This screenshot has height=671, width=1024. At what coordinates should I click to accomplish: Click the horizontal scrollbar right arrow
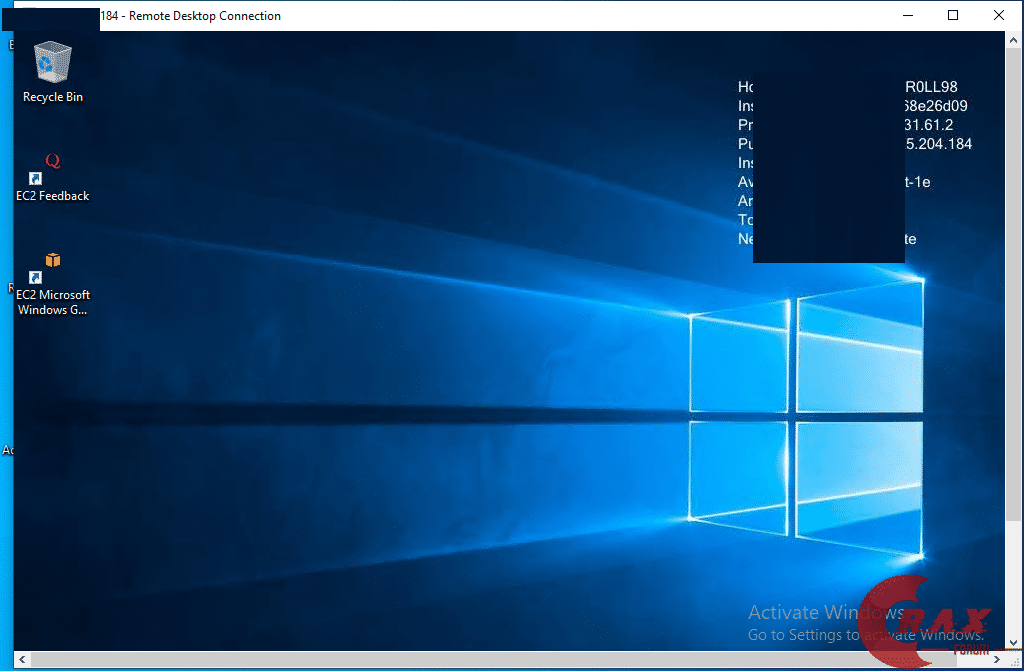[997, 659]
